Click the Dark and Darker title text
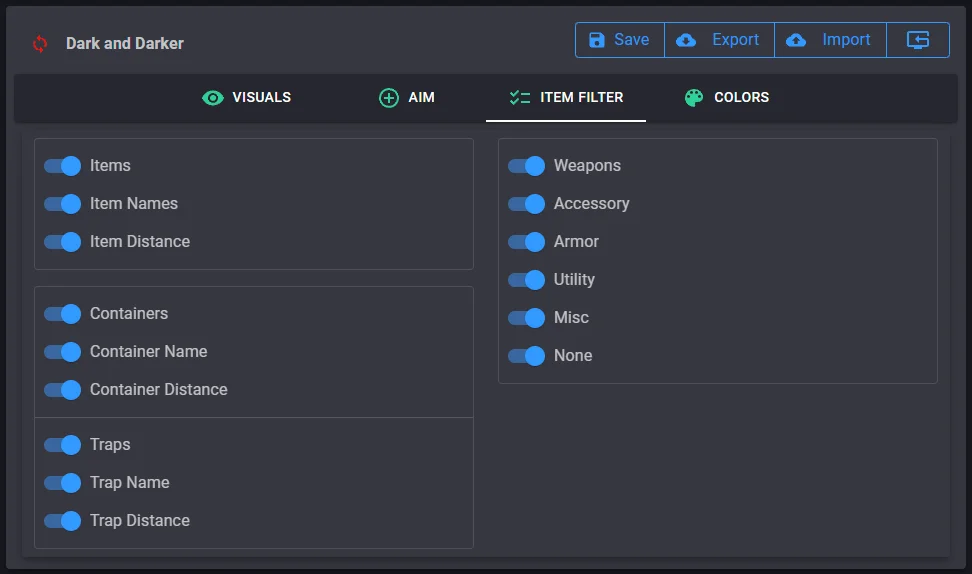The image size is (972, 574). point(125,44)
